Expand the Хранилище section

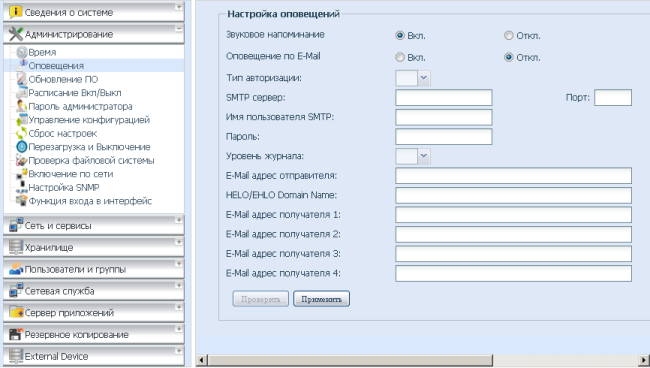pyautogui.click(x=179, y=242)
